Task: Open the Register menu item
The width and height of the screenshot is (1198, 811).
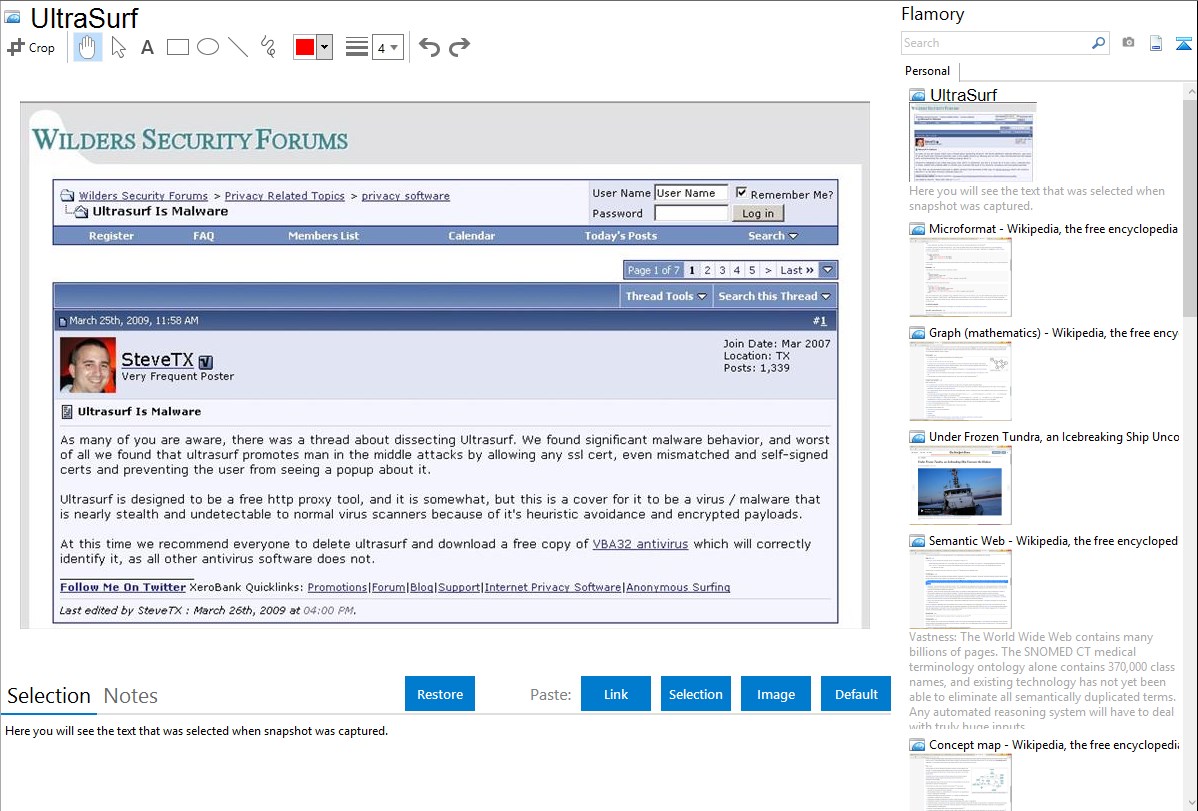Action: pos(112,235)
